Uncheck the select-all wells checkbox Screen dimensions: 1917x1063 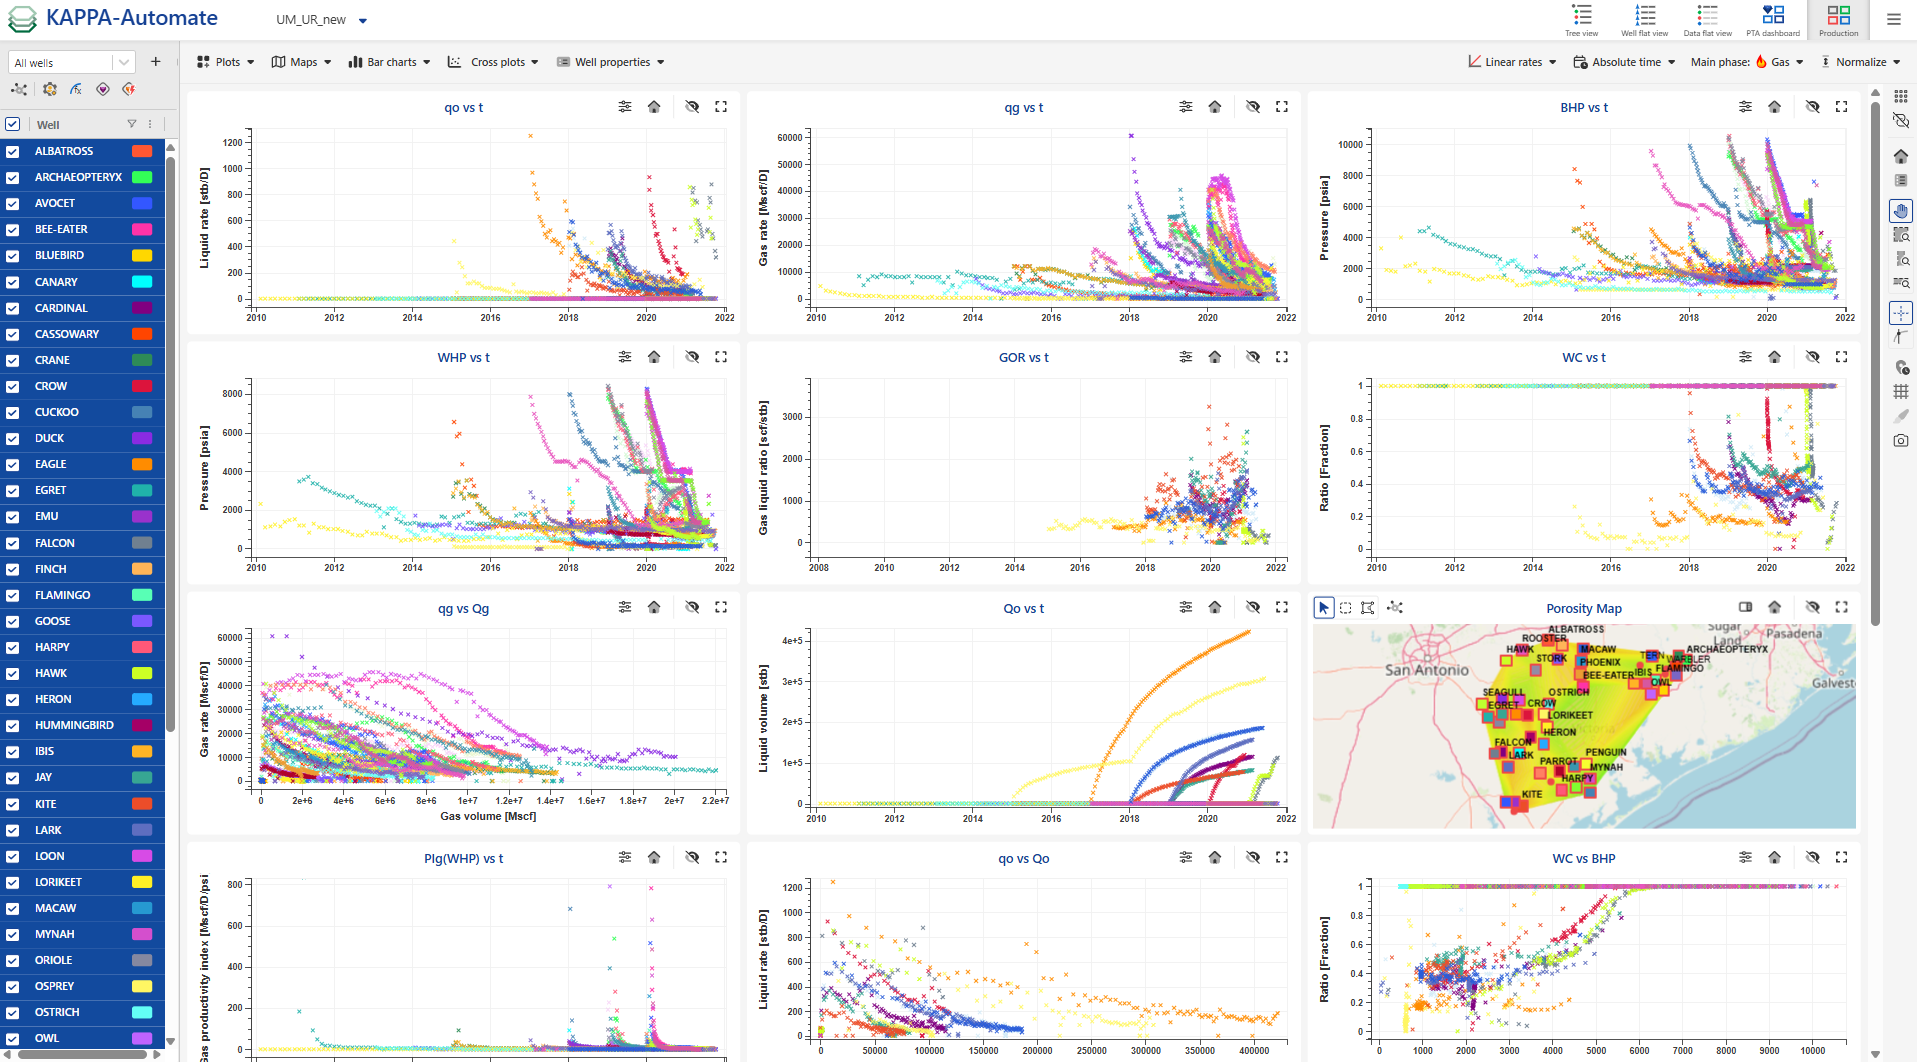coord(13,124)
